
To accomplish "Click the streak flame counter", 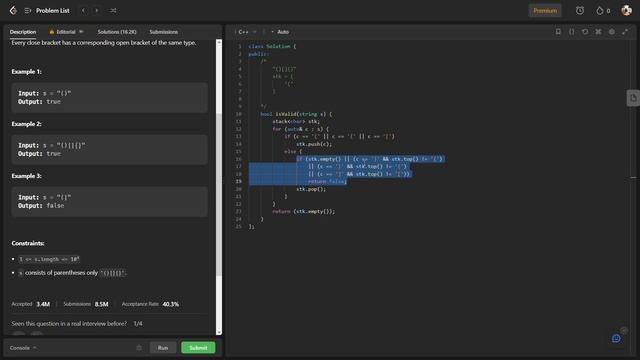I will point(603,11).
